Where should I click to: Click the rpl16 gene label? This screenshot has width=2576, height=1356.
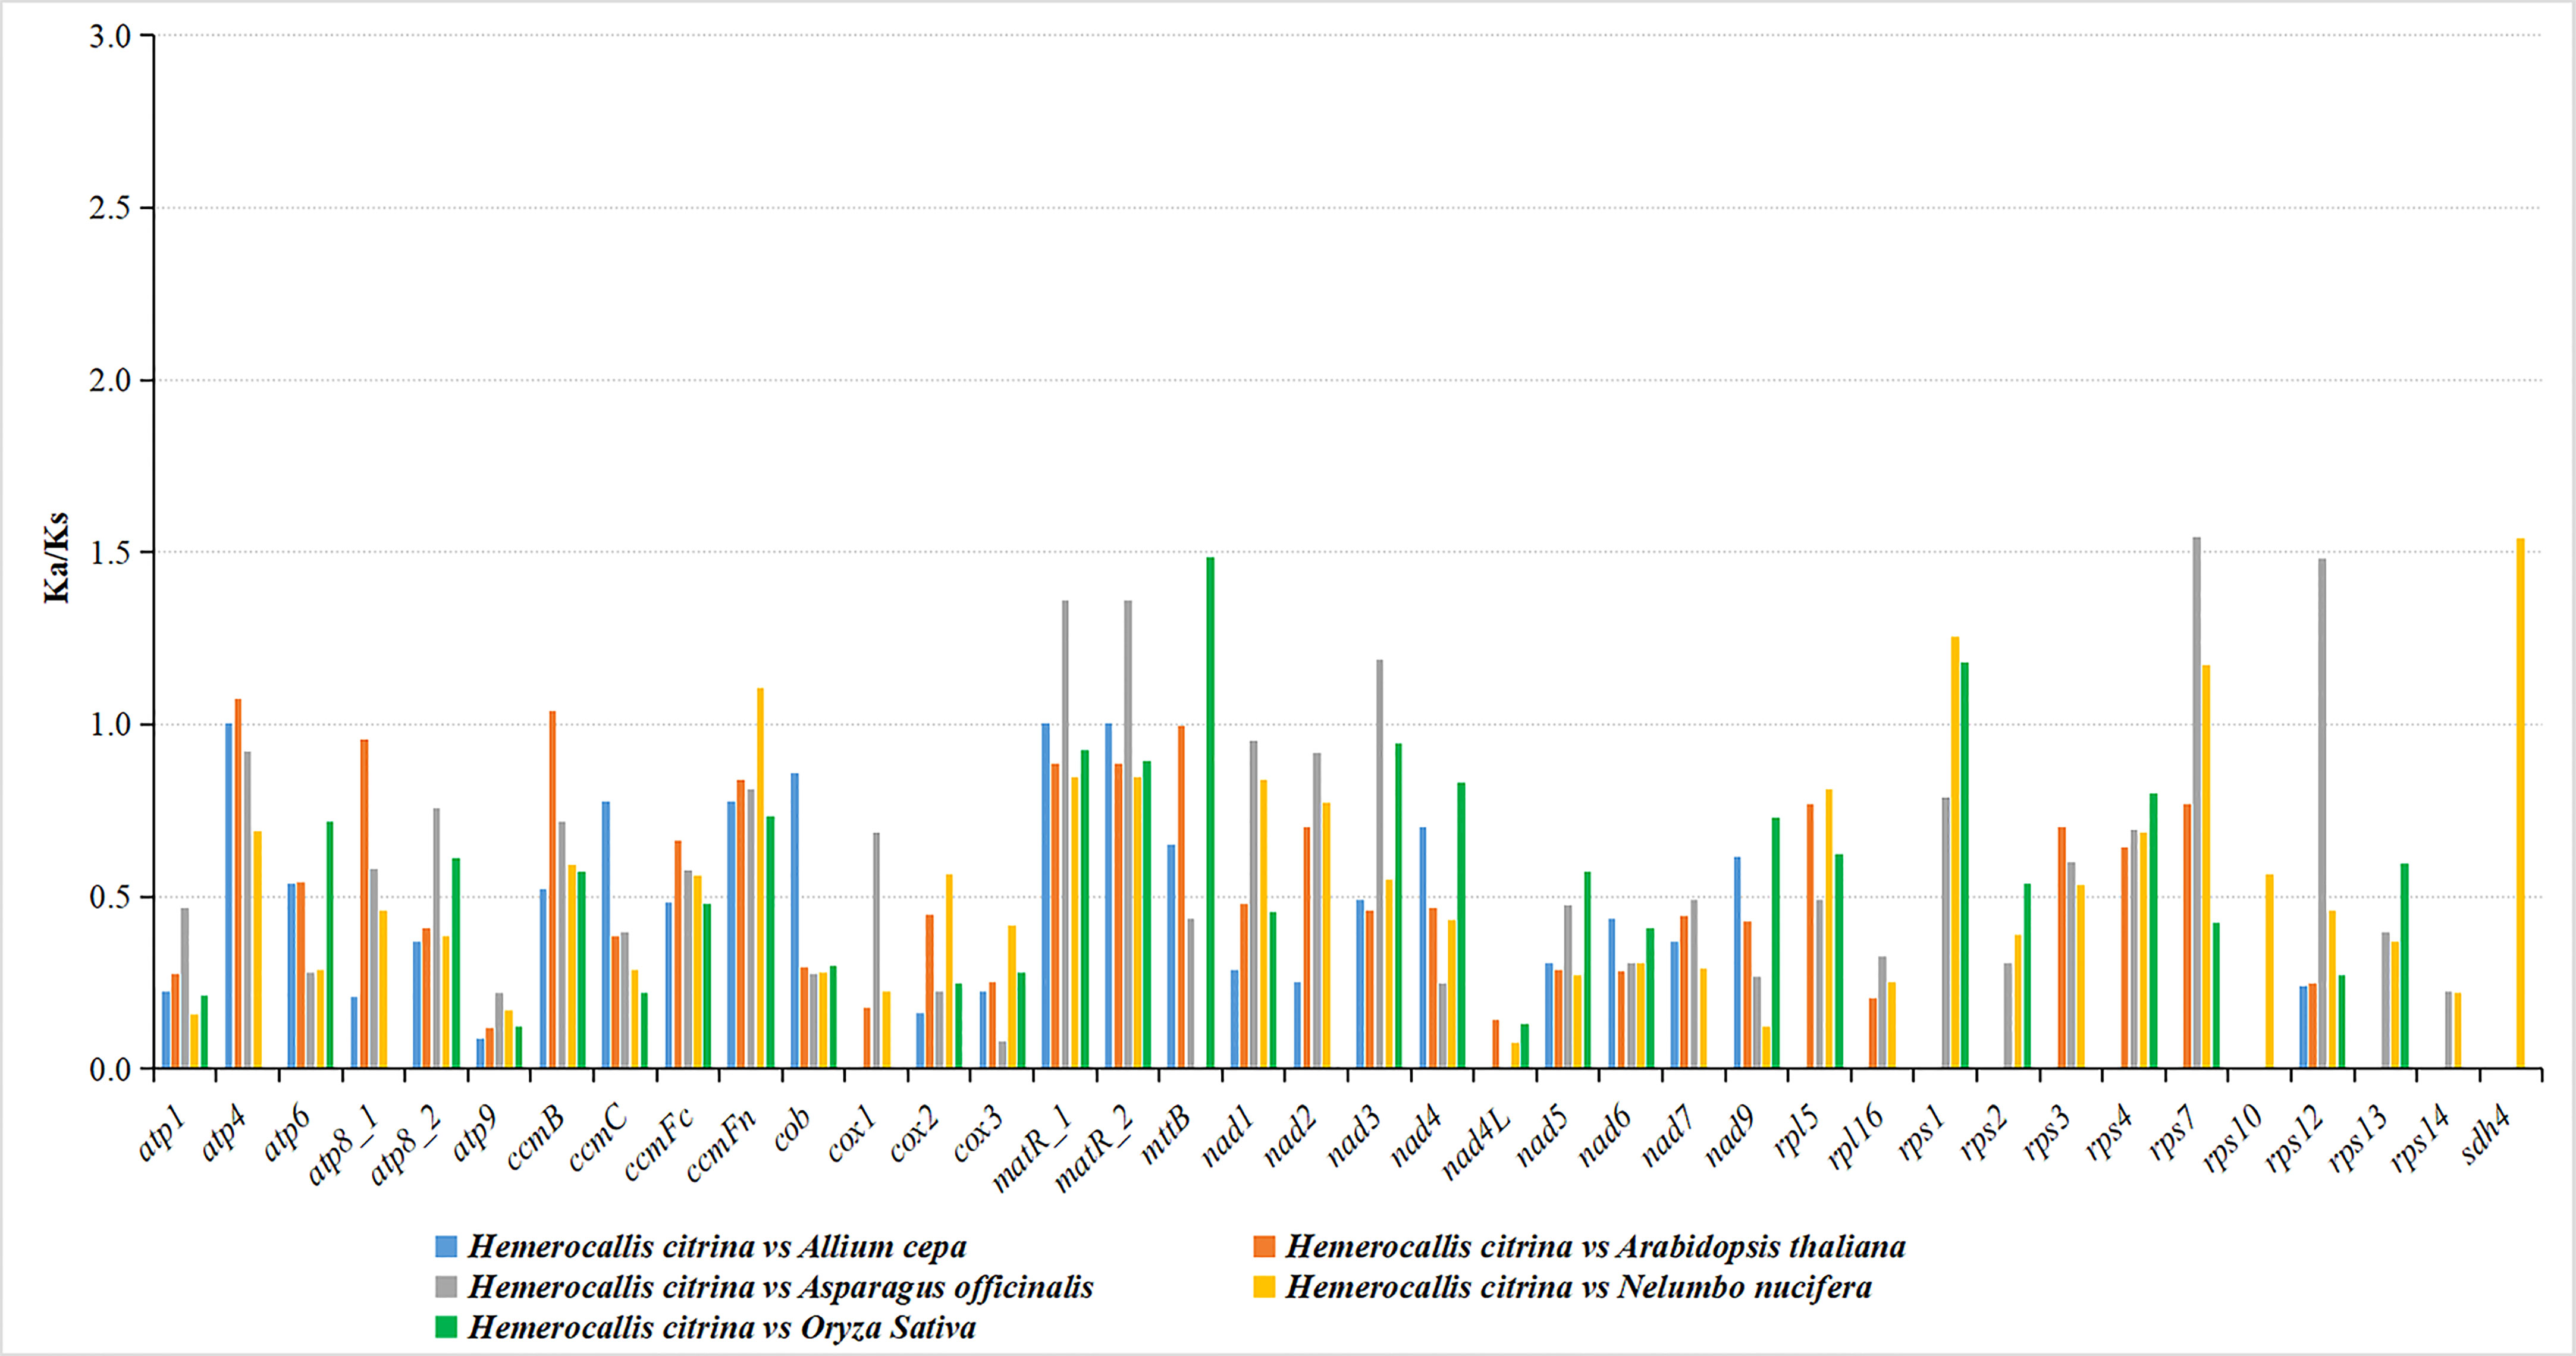(x=1856, y=1139)
